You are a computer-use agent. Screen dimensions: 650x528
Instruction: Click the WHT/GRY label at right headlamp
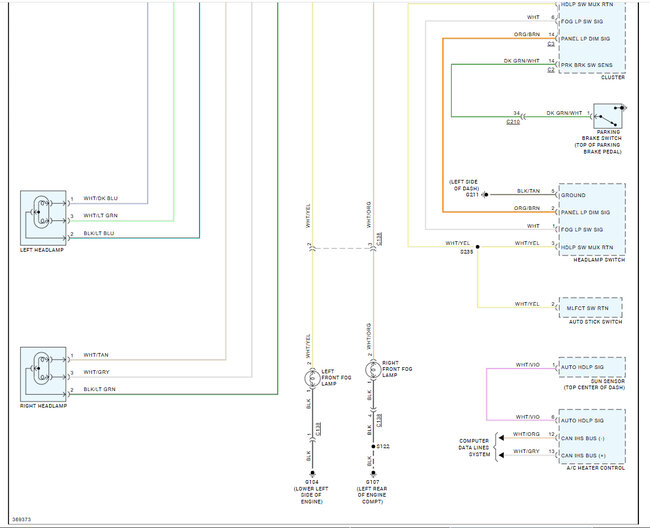click(97, 372)
